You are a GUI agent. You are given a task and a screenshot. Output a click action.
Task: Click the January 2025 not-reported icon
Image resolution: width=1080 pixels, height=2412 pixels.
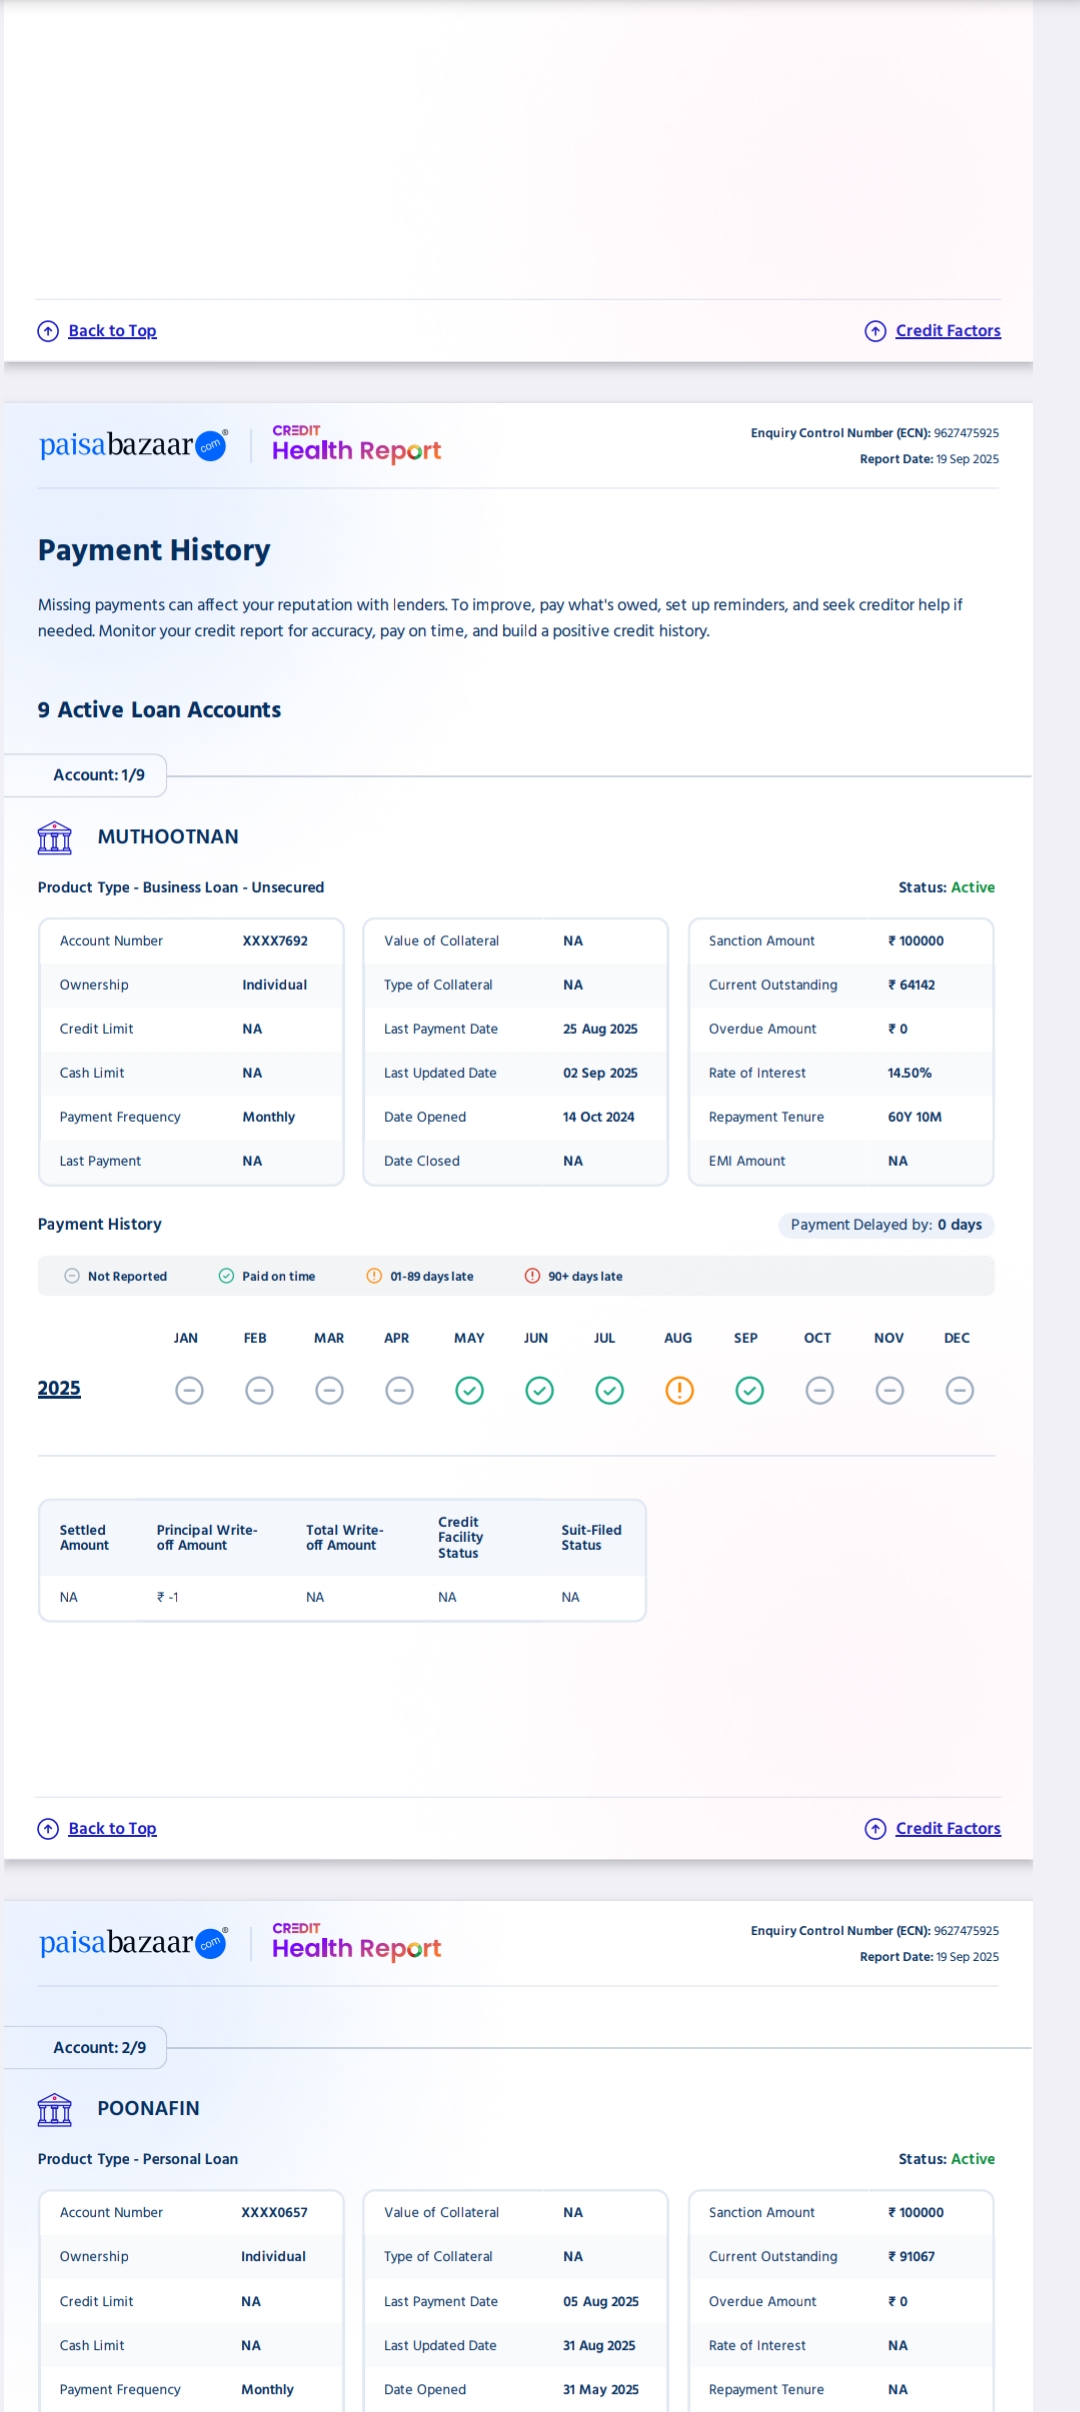(x=189, y=1390)
